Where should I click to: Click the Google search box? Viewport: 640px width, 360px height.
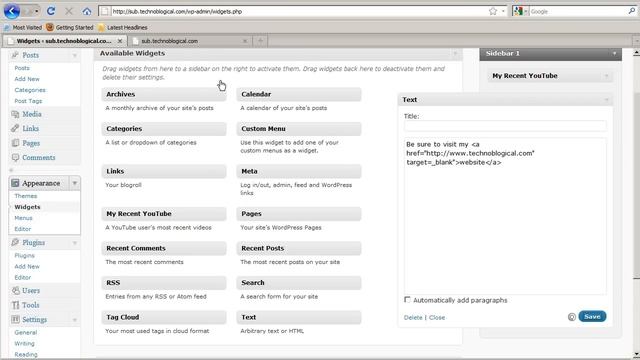pos(578,11)
